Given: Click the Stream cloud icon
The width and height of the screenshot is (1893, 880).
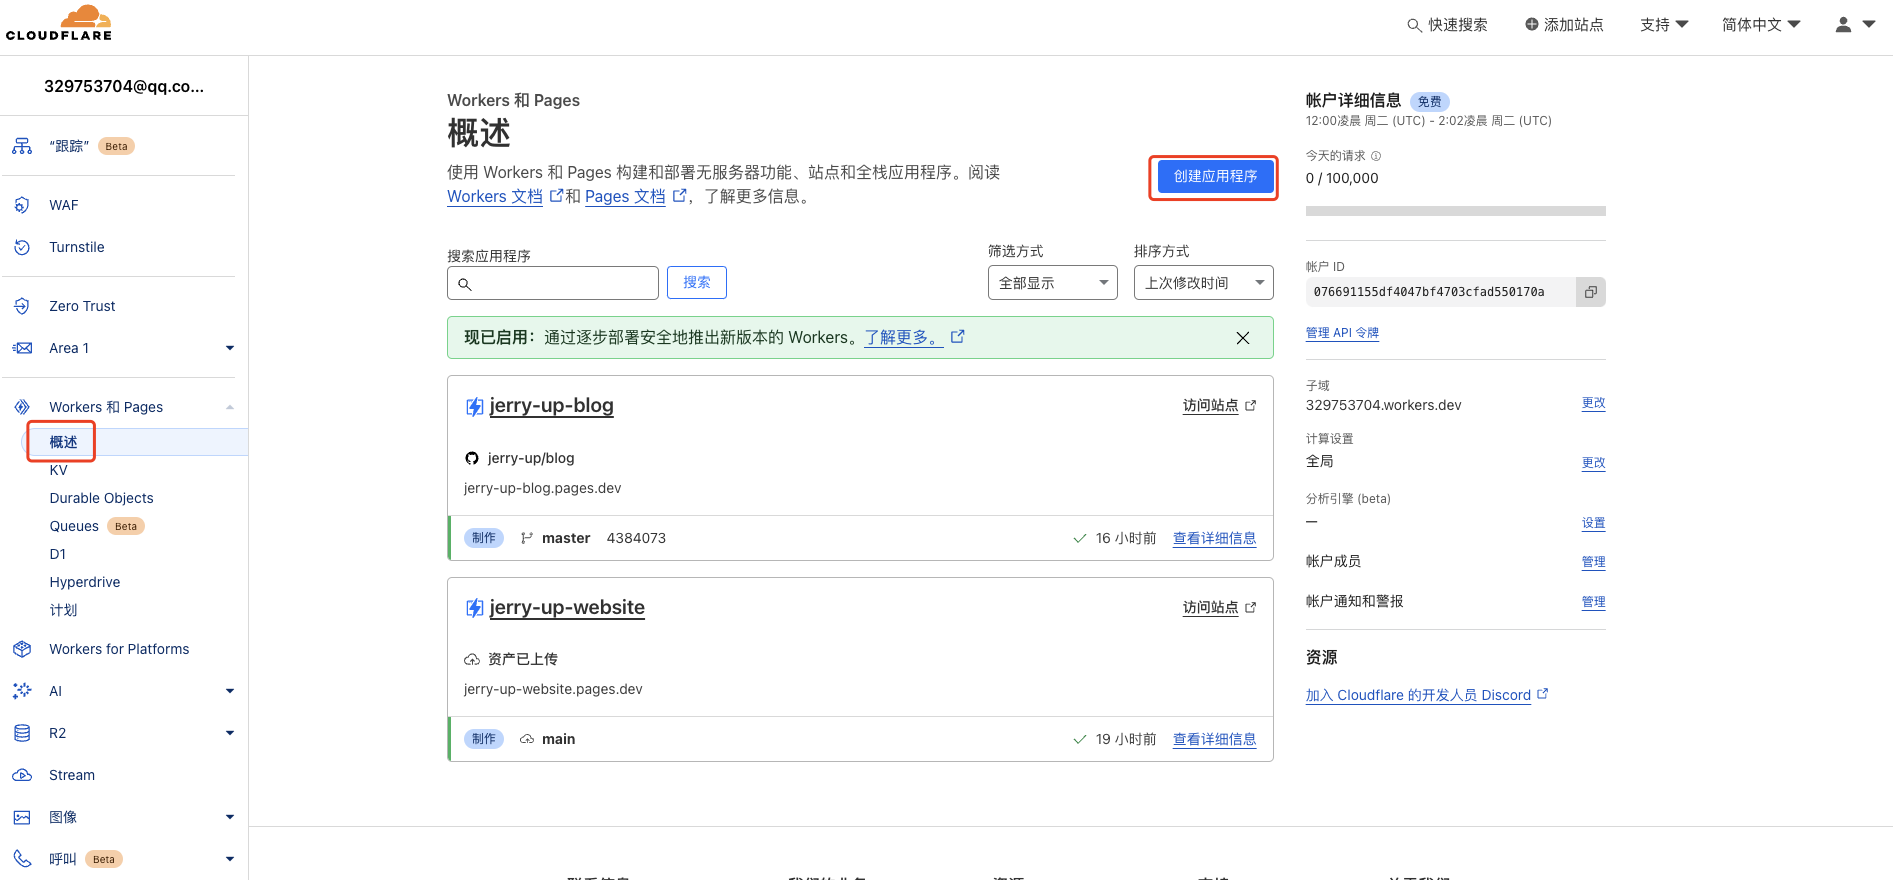Looking at the screenshot, I should point(22,775).
